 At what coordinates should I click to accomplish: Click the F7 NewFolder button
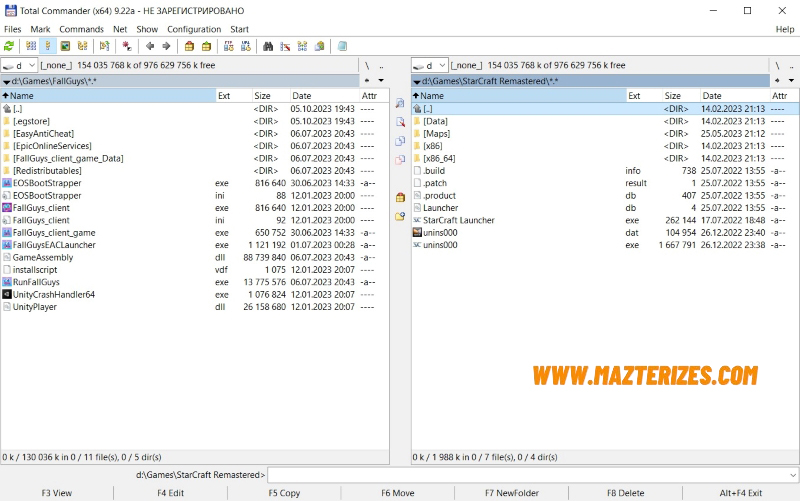point(512,493)
